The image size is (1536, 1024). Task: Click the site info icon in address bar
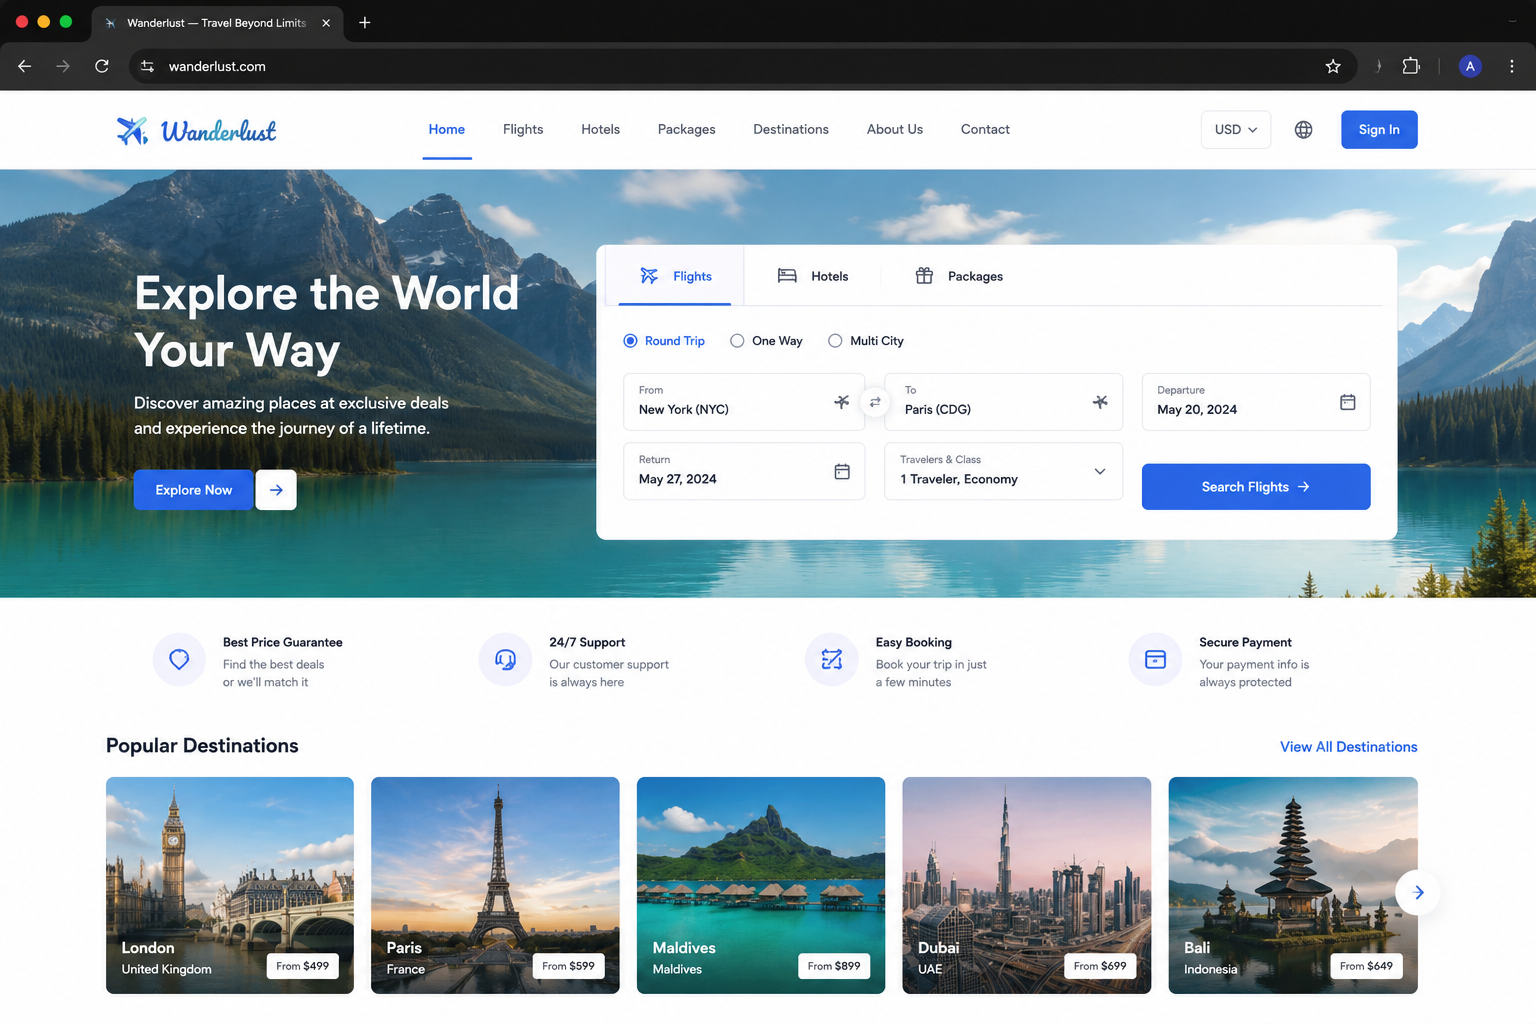click(147, 66)
